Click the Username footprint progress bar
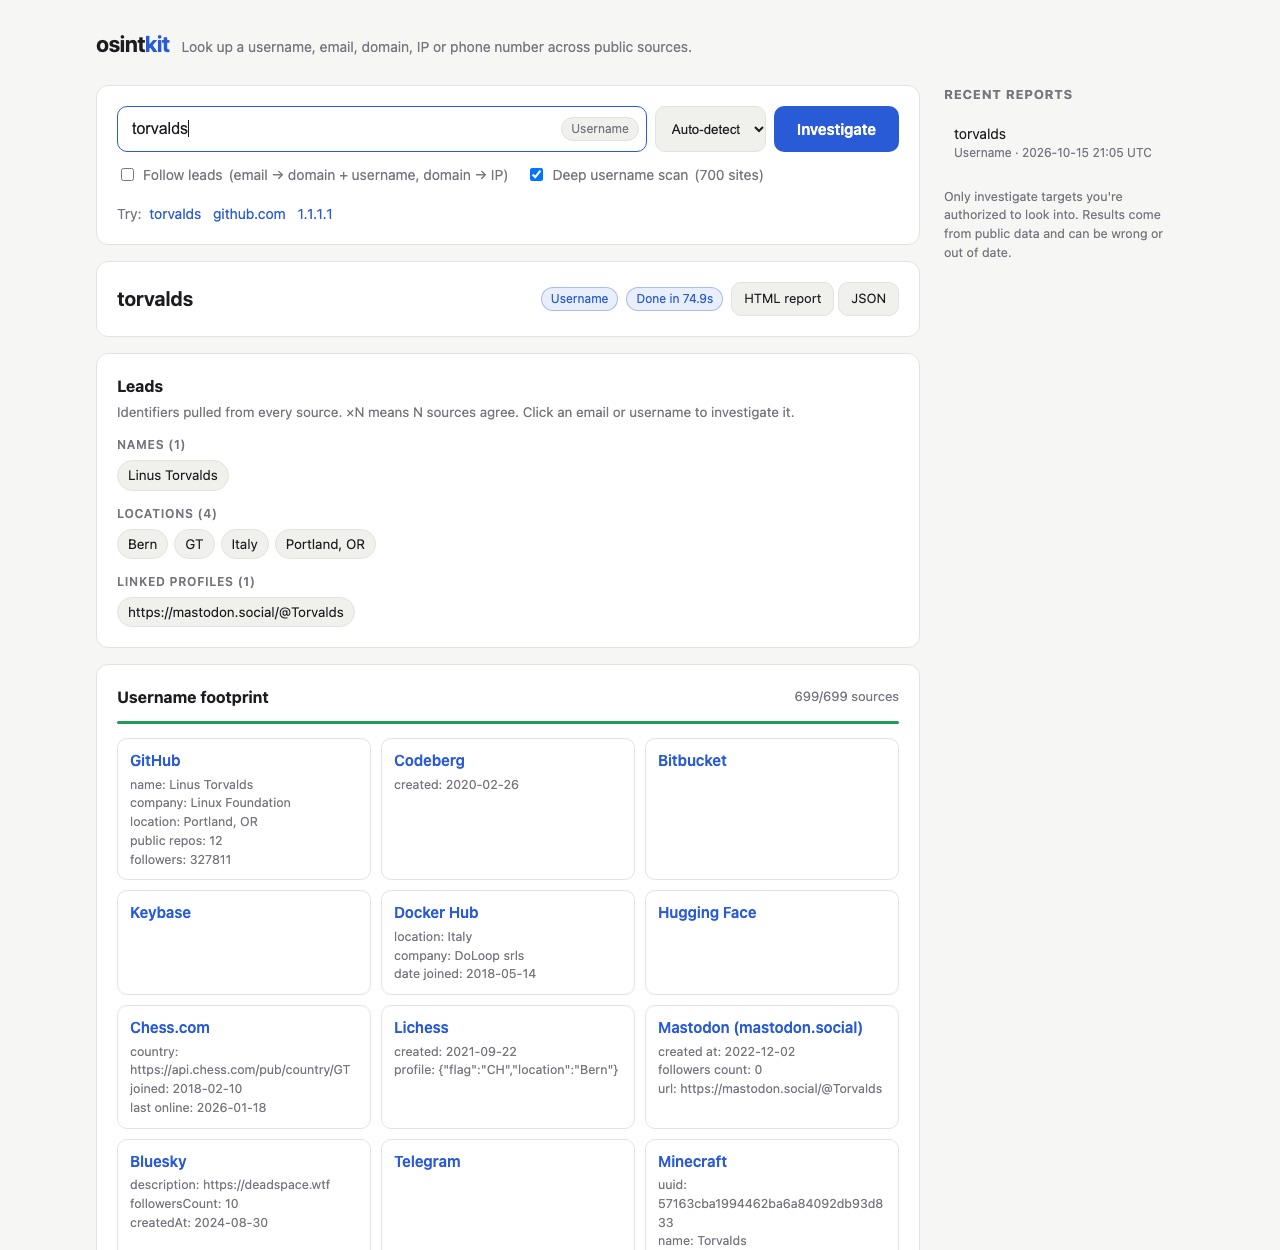 point(508,722)
